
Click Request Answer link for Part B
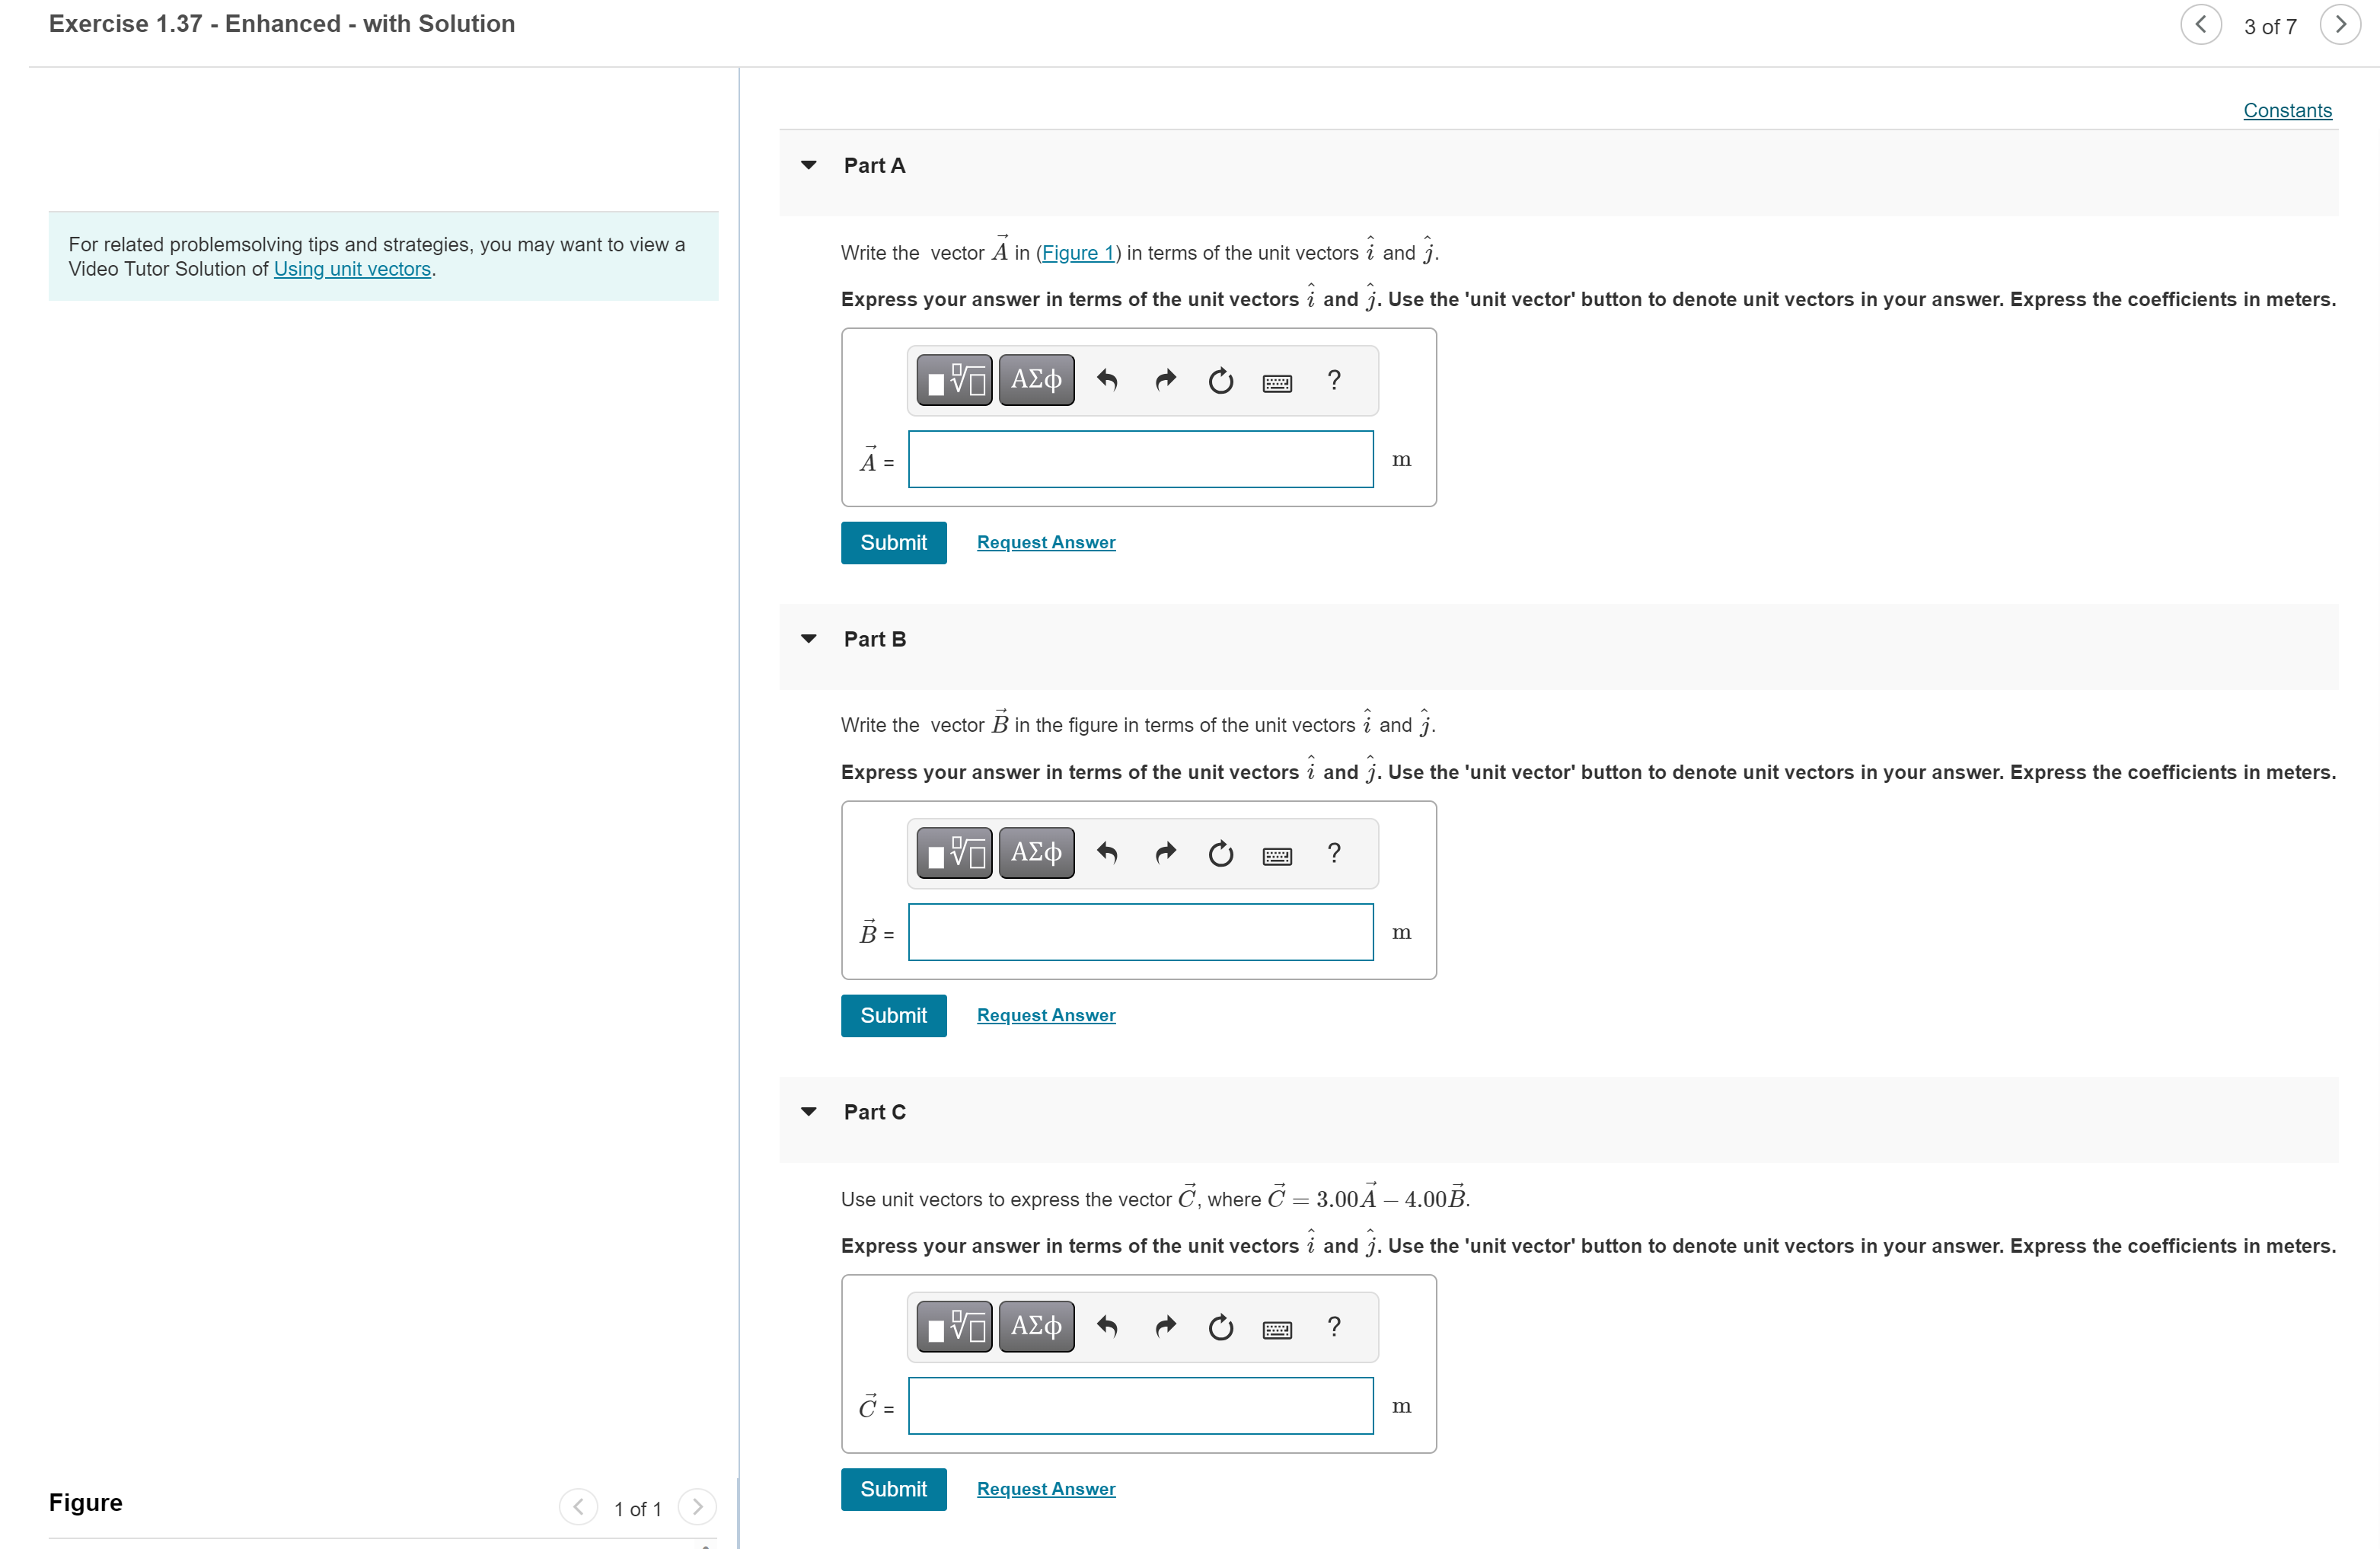[x=1045, y=1015]
